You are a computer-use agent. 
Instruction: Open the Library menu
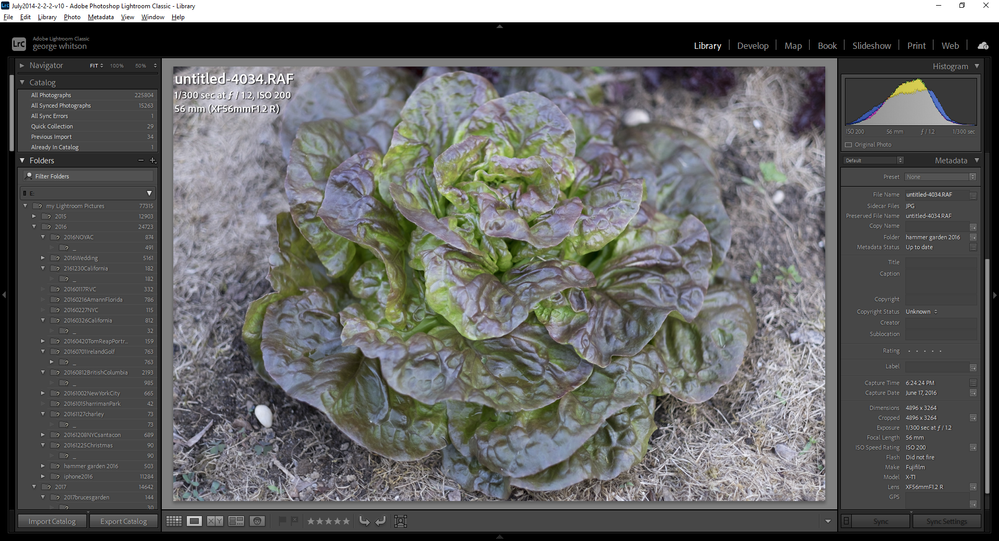tap(47, 17)
